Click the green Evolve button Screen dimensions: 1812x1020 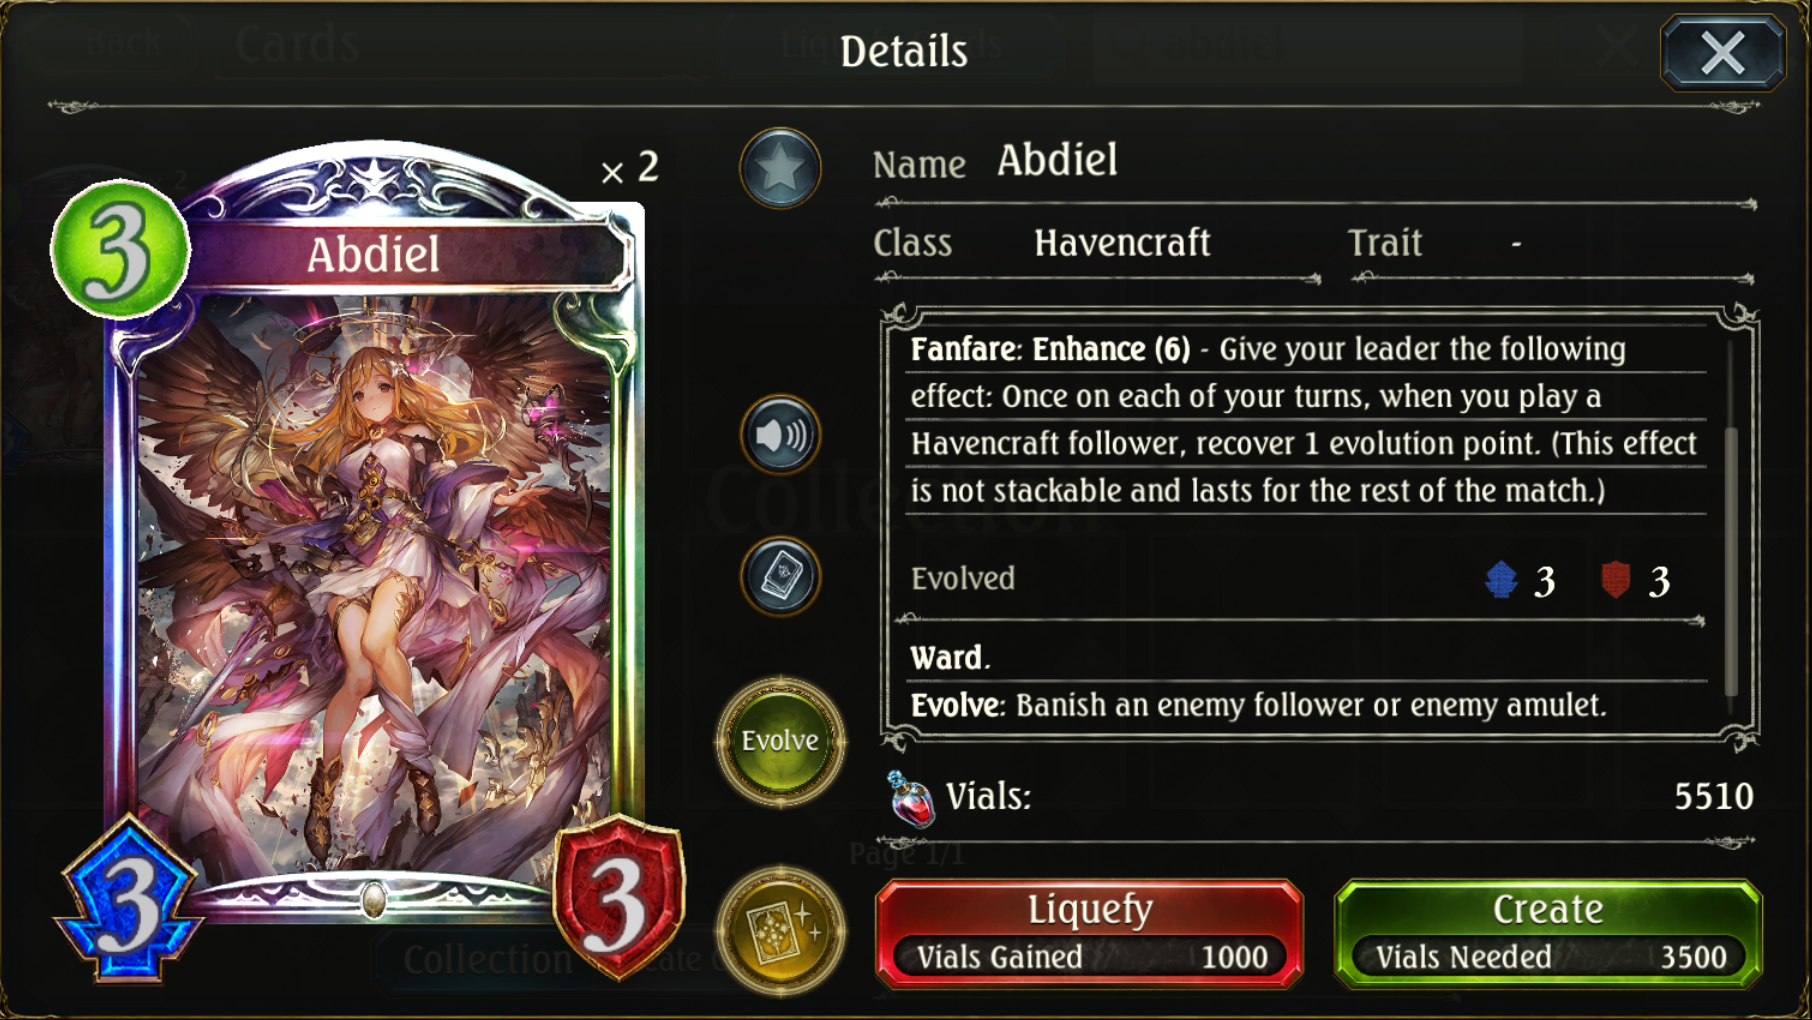pyautogui.click(x=780, y=741)
